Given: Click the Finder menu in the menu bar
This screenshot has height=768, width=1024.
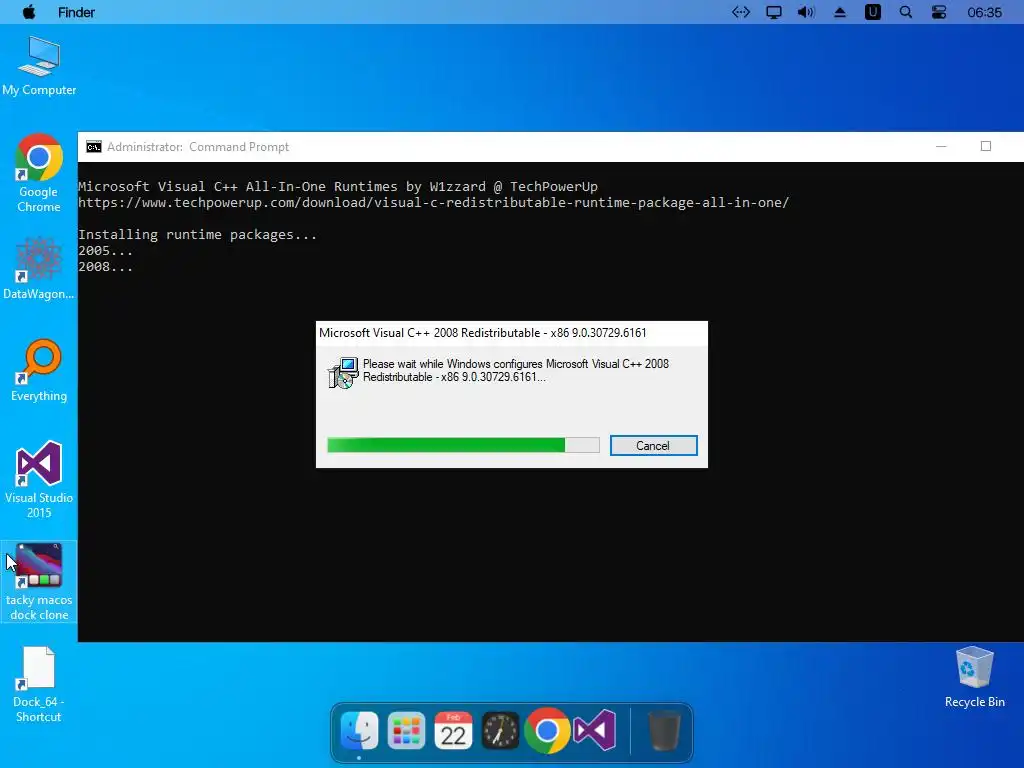Looking at the screenshot, I should pos(76,12).
